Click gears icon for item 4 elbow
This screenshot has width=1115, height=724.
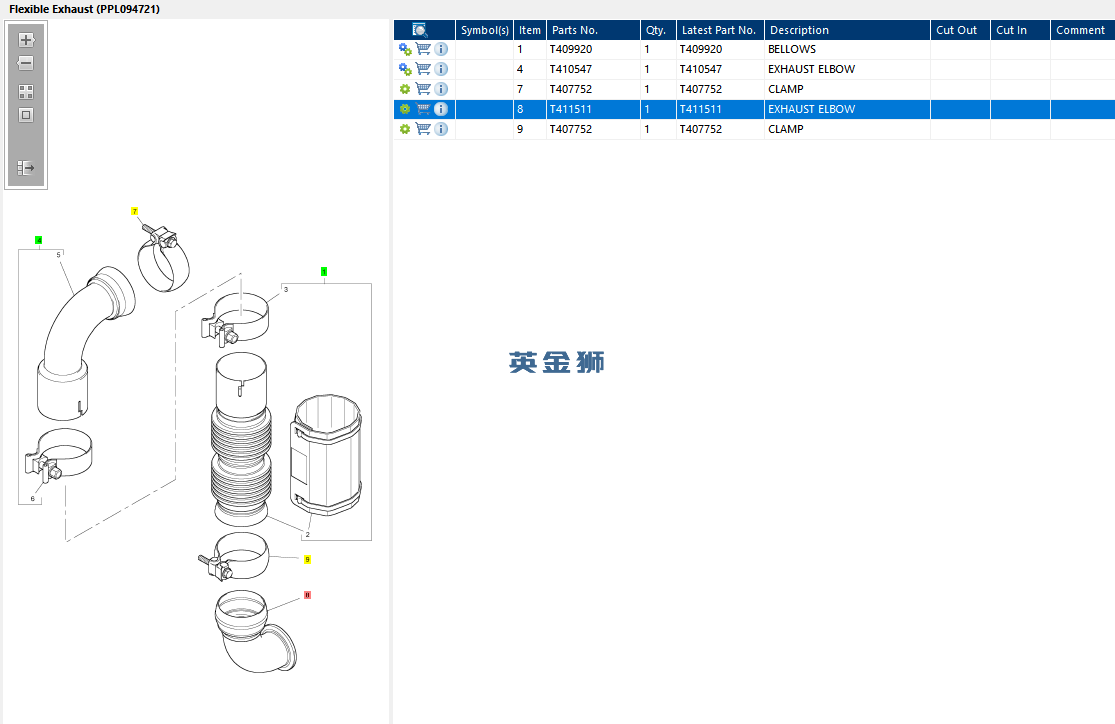tap(405, 69)
